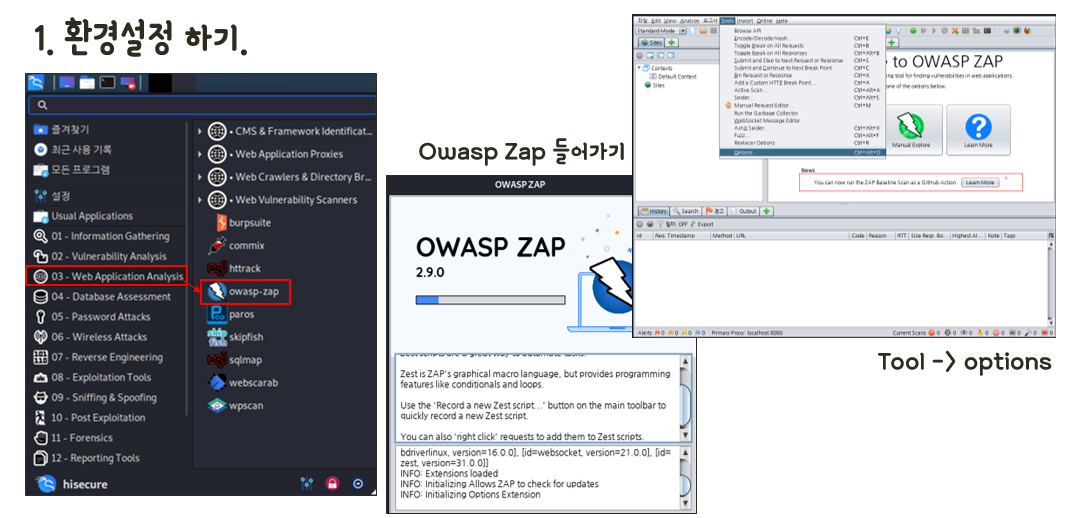Open sqlmap from the application list

[234, 360]
